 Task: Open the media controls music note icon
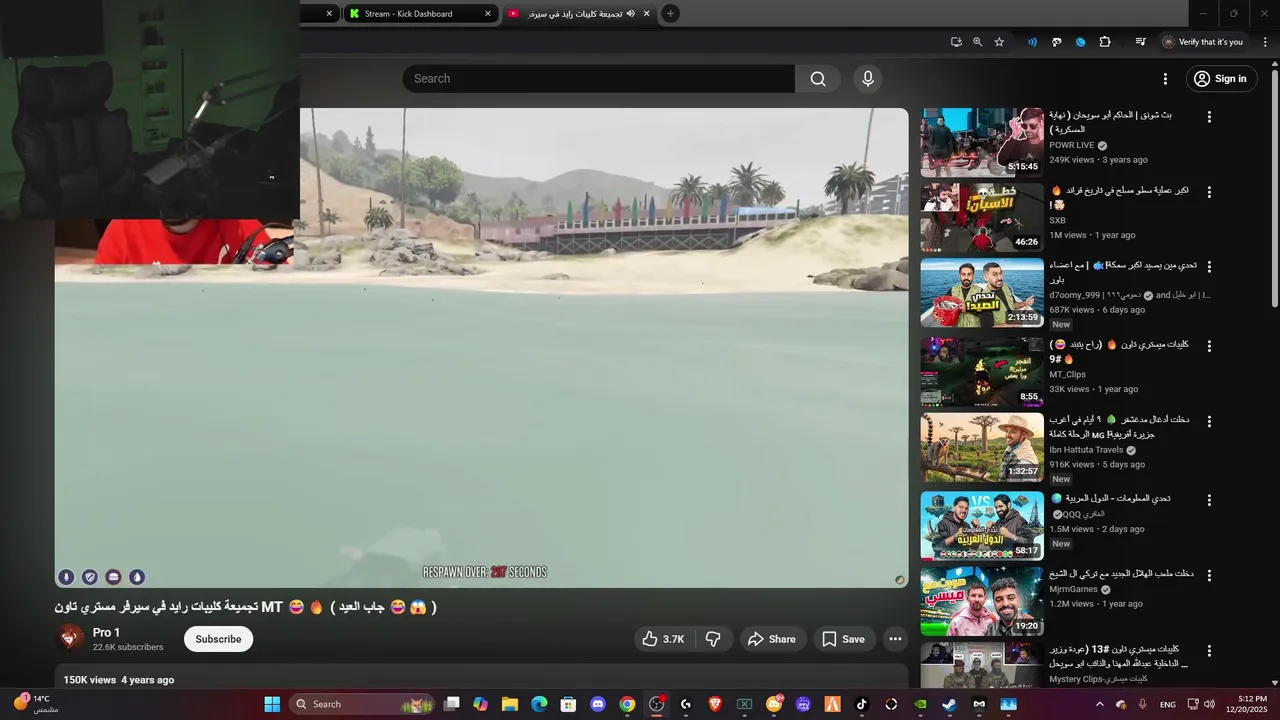[1140, 42]
